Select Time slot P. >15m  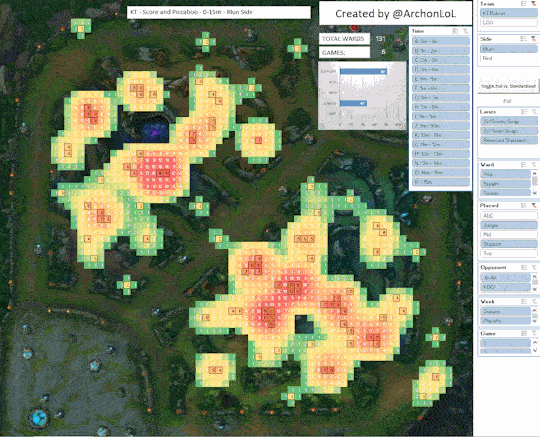(441, 182)
